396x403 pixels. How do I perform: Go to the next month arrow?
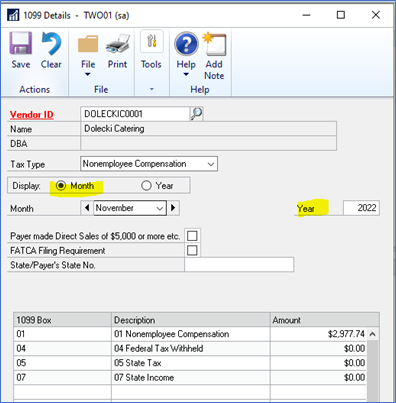[x=173, y=208]
